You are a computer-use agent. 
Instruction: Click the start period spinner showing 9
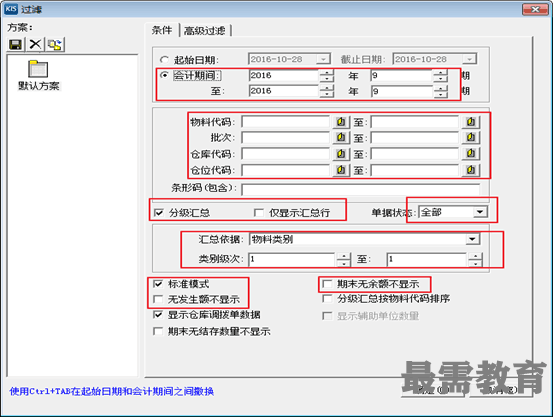tap(440, 75)
